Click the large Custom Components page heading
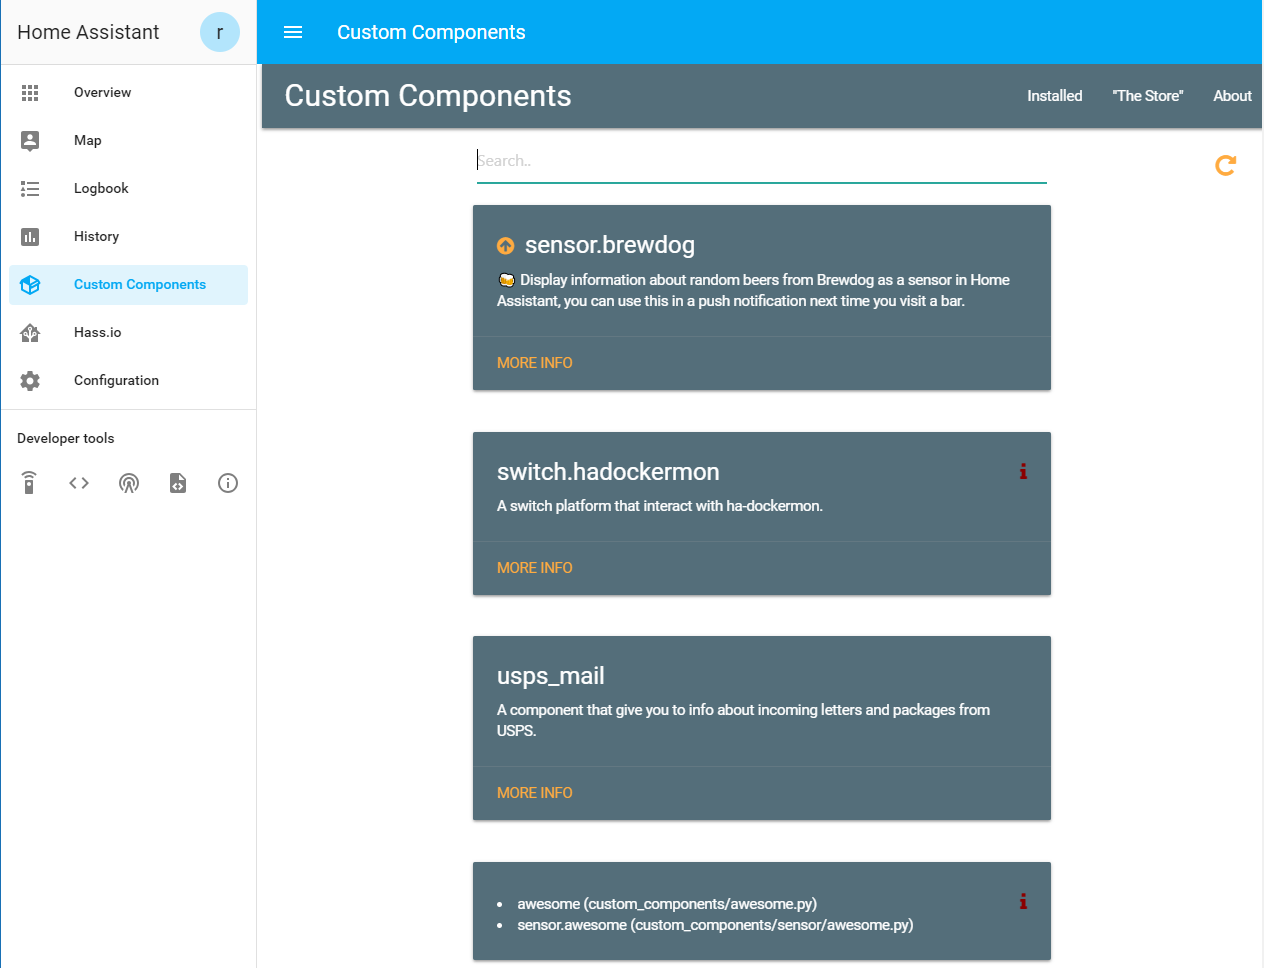Viewport: 1264px width, 968px height. tap(428, 96)
